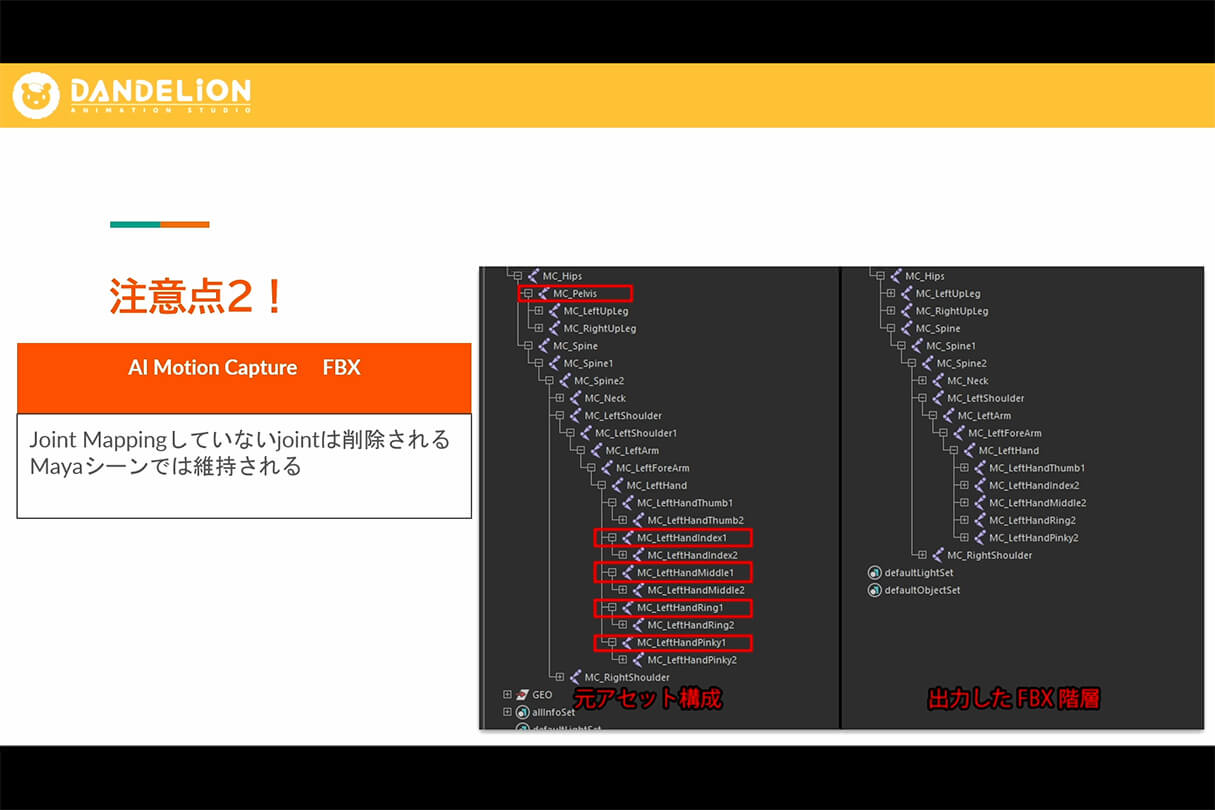1215x810 pixels.
Task: Select the joint icon beside MC_Hips
Action: (x=535, y=275)
